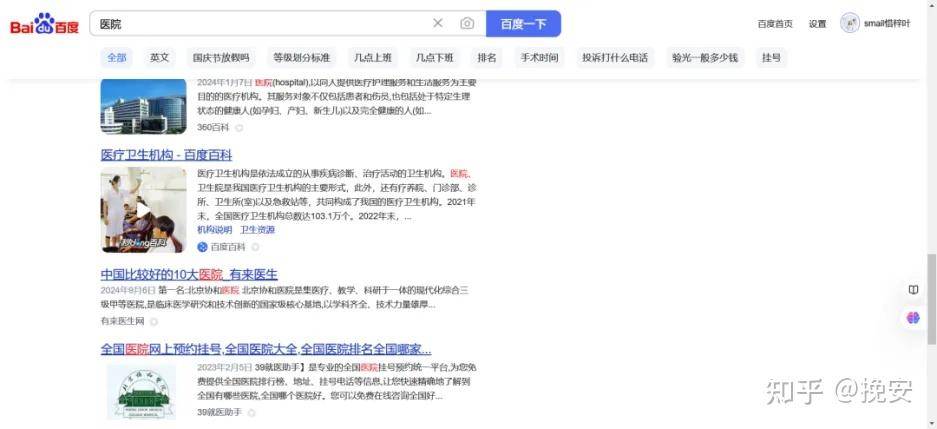
Task: Click the 百度百科 source text
Action: [x=228, y=247]
